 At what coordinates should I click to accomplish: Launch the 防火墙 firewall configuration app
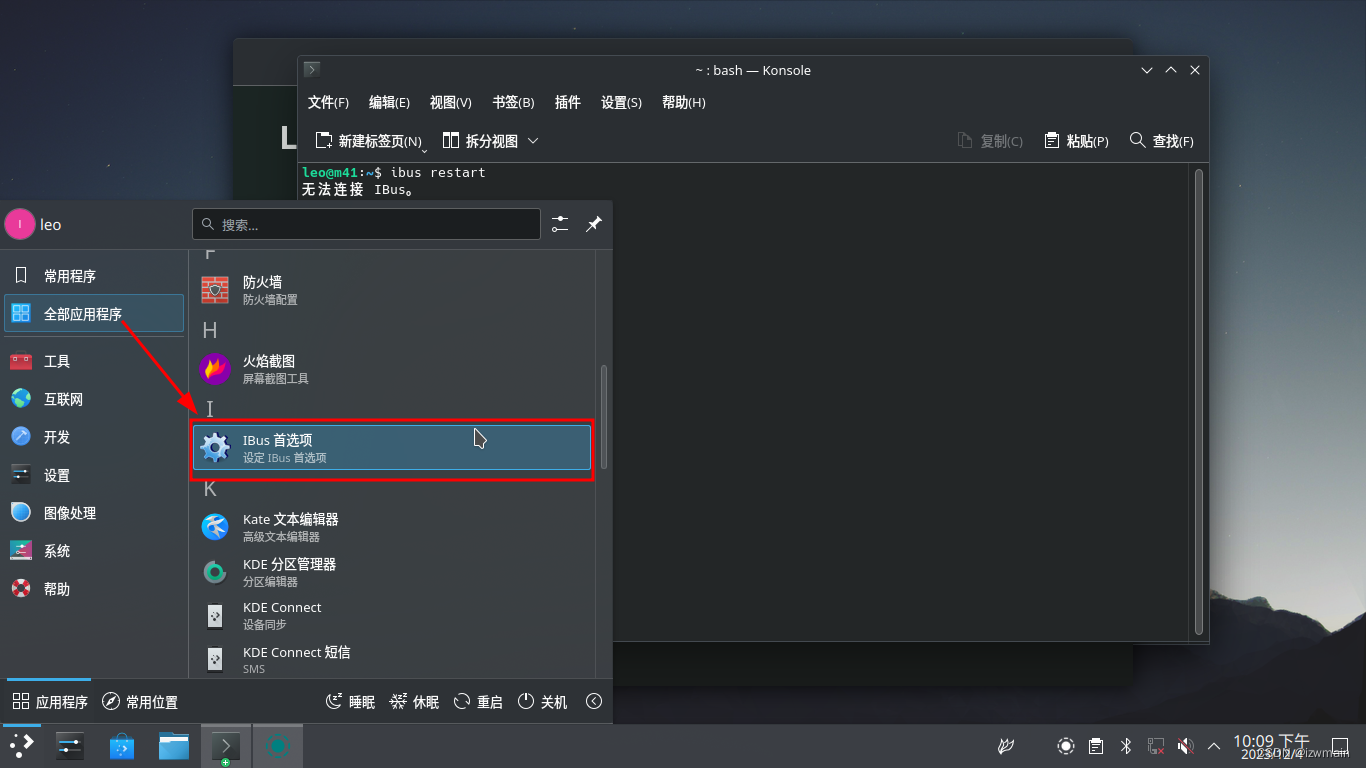pos(392,290)
